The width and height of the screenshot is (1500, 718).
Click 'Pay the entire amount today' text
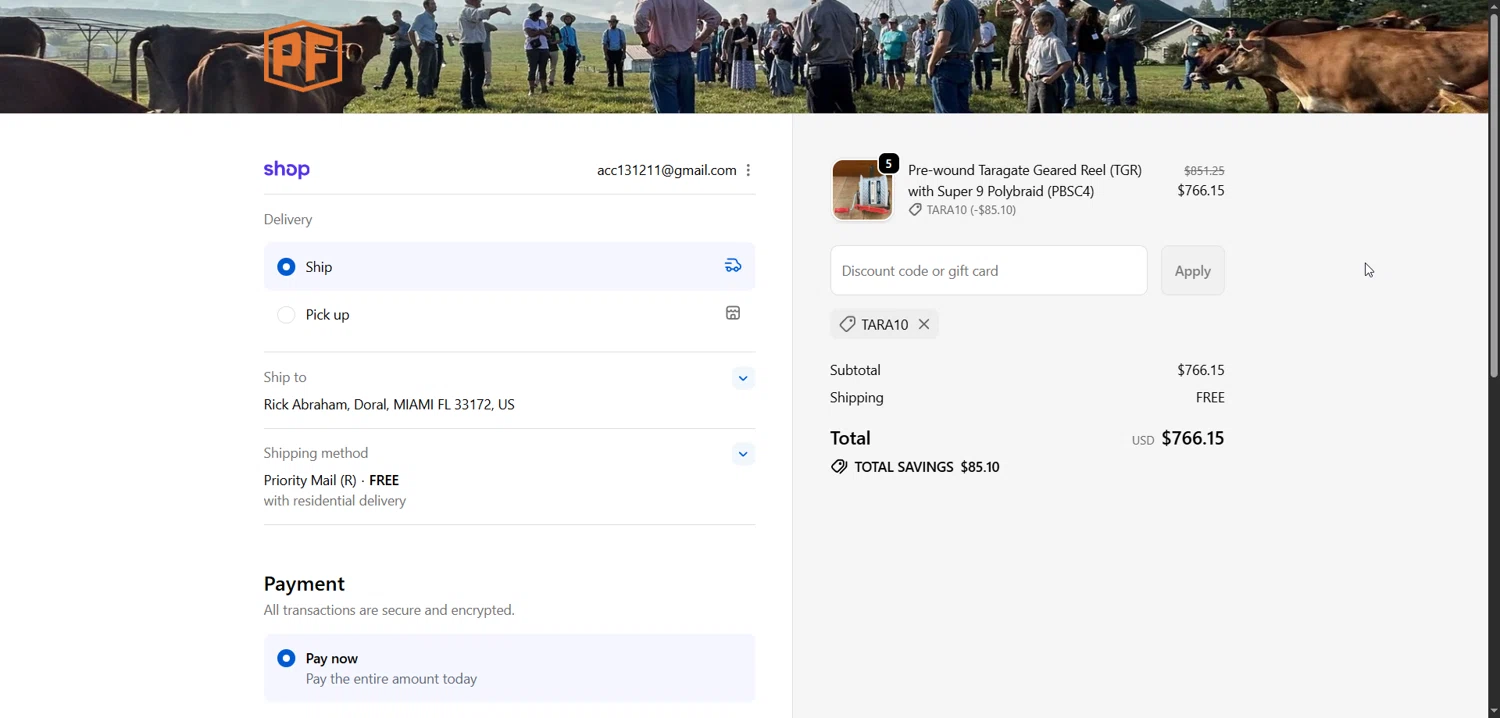pos(391,679)
